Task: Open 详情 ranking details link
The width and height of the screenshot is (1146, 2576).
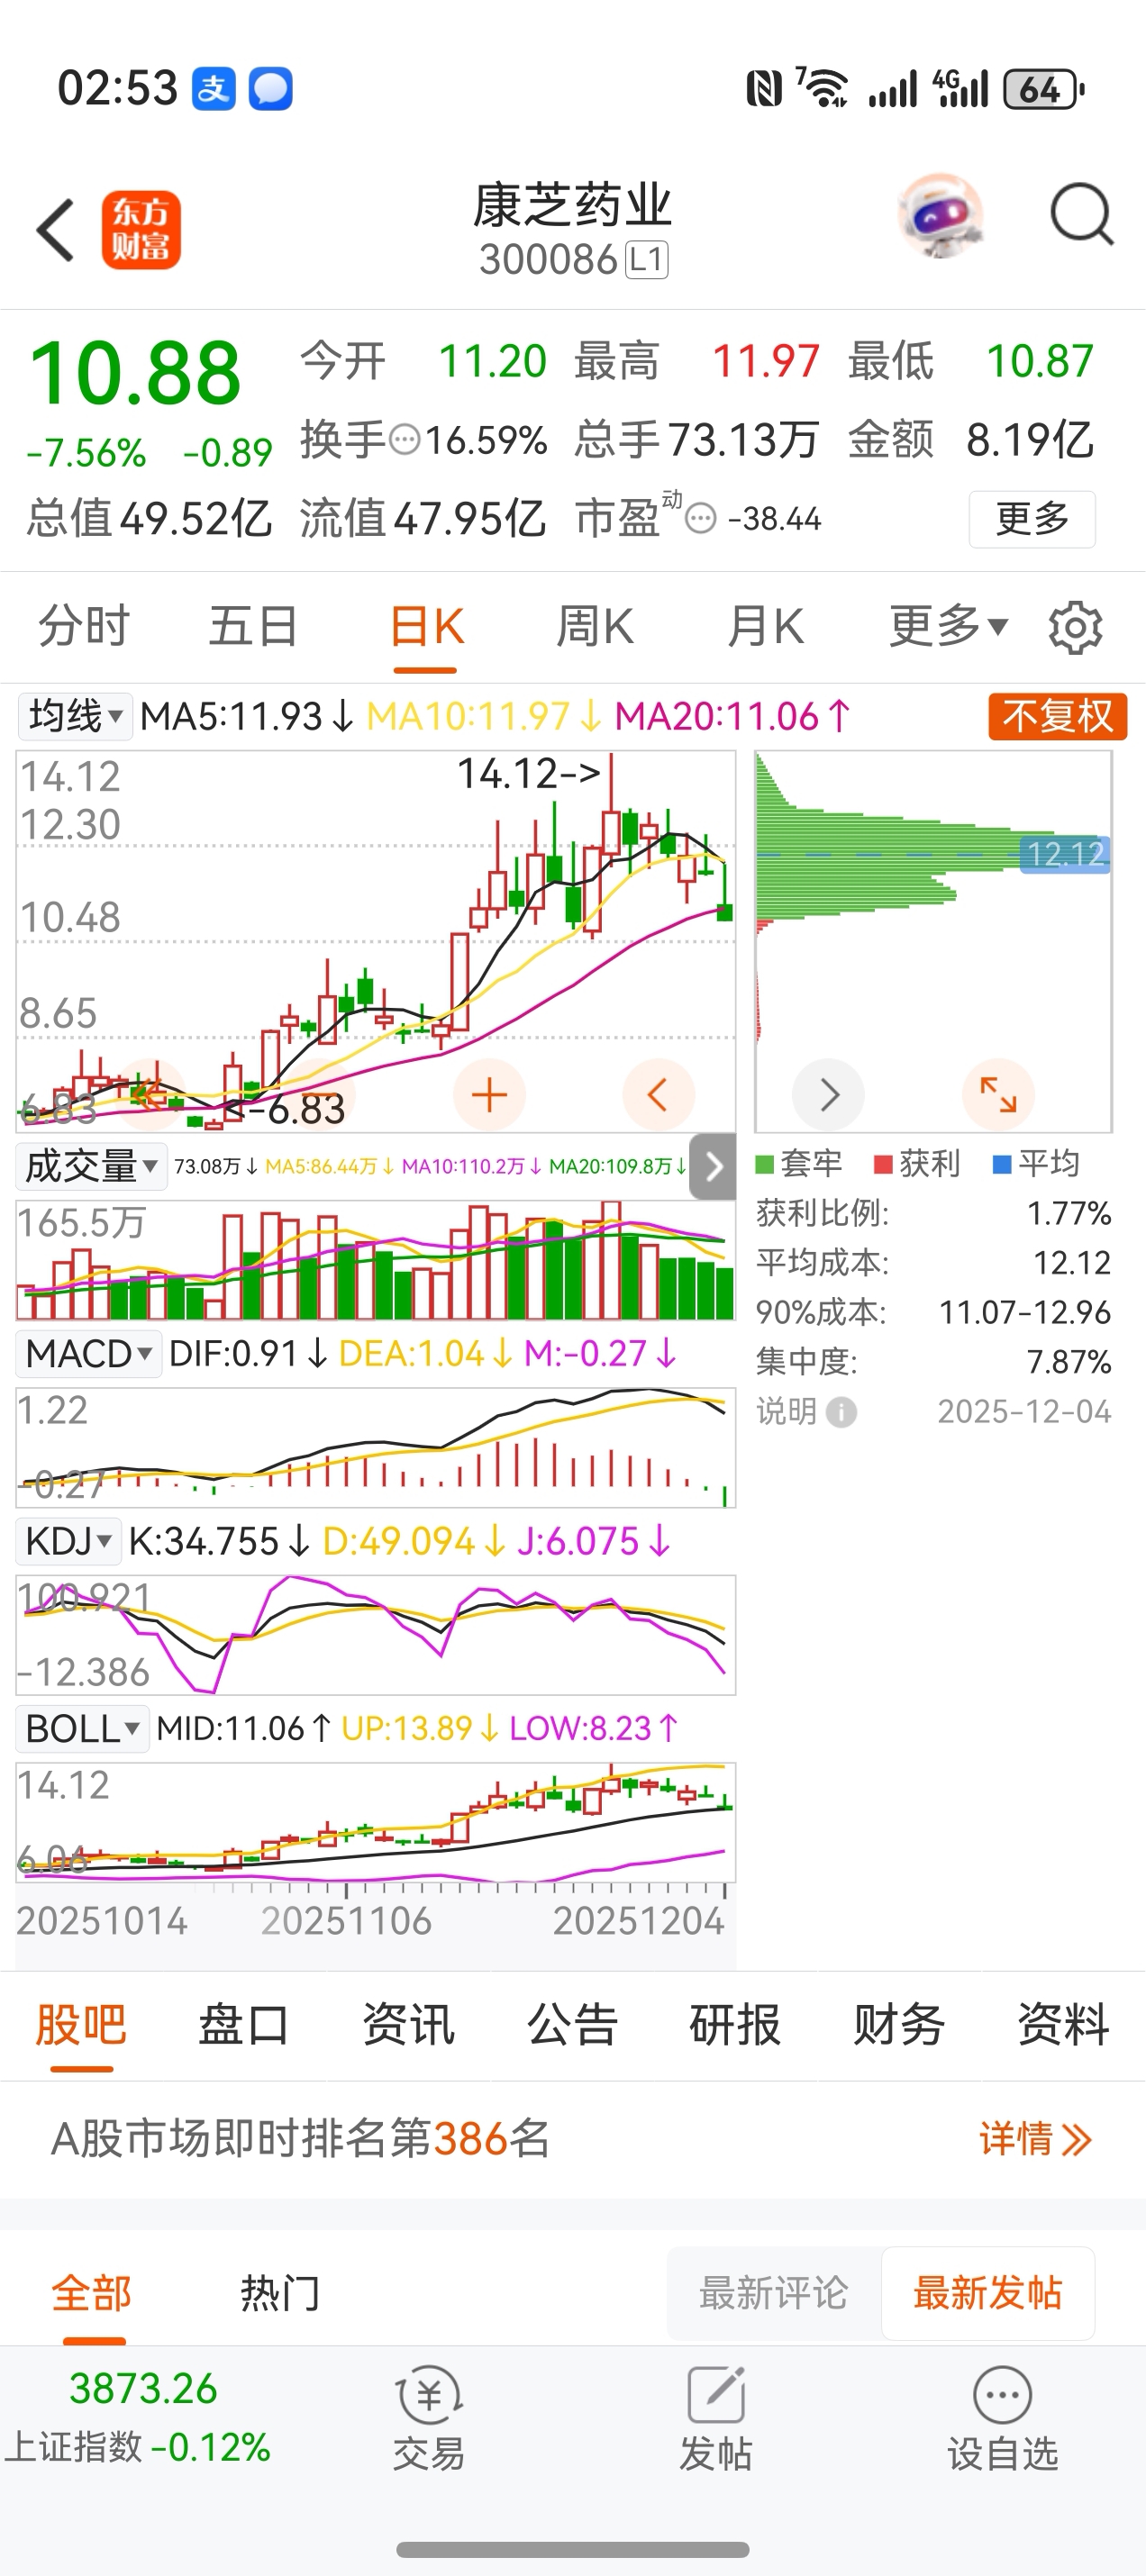Action: coord(1035,2140)
